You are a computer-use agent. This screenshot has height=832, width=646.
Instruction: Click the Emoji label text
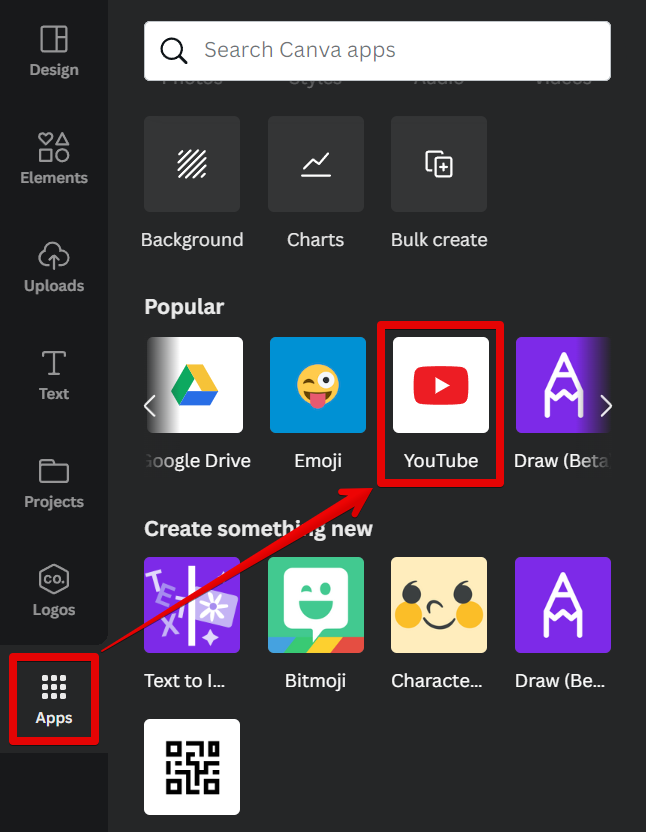coord(318,461)
